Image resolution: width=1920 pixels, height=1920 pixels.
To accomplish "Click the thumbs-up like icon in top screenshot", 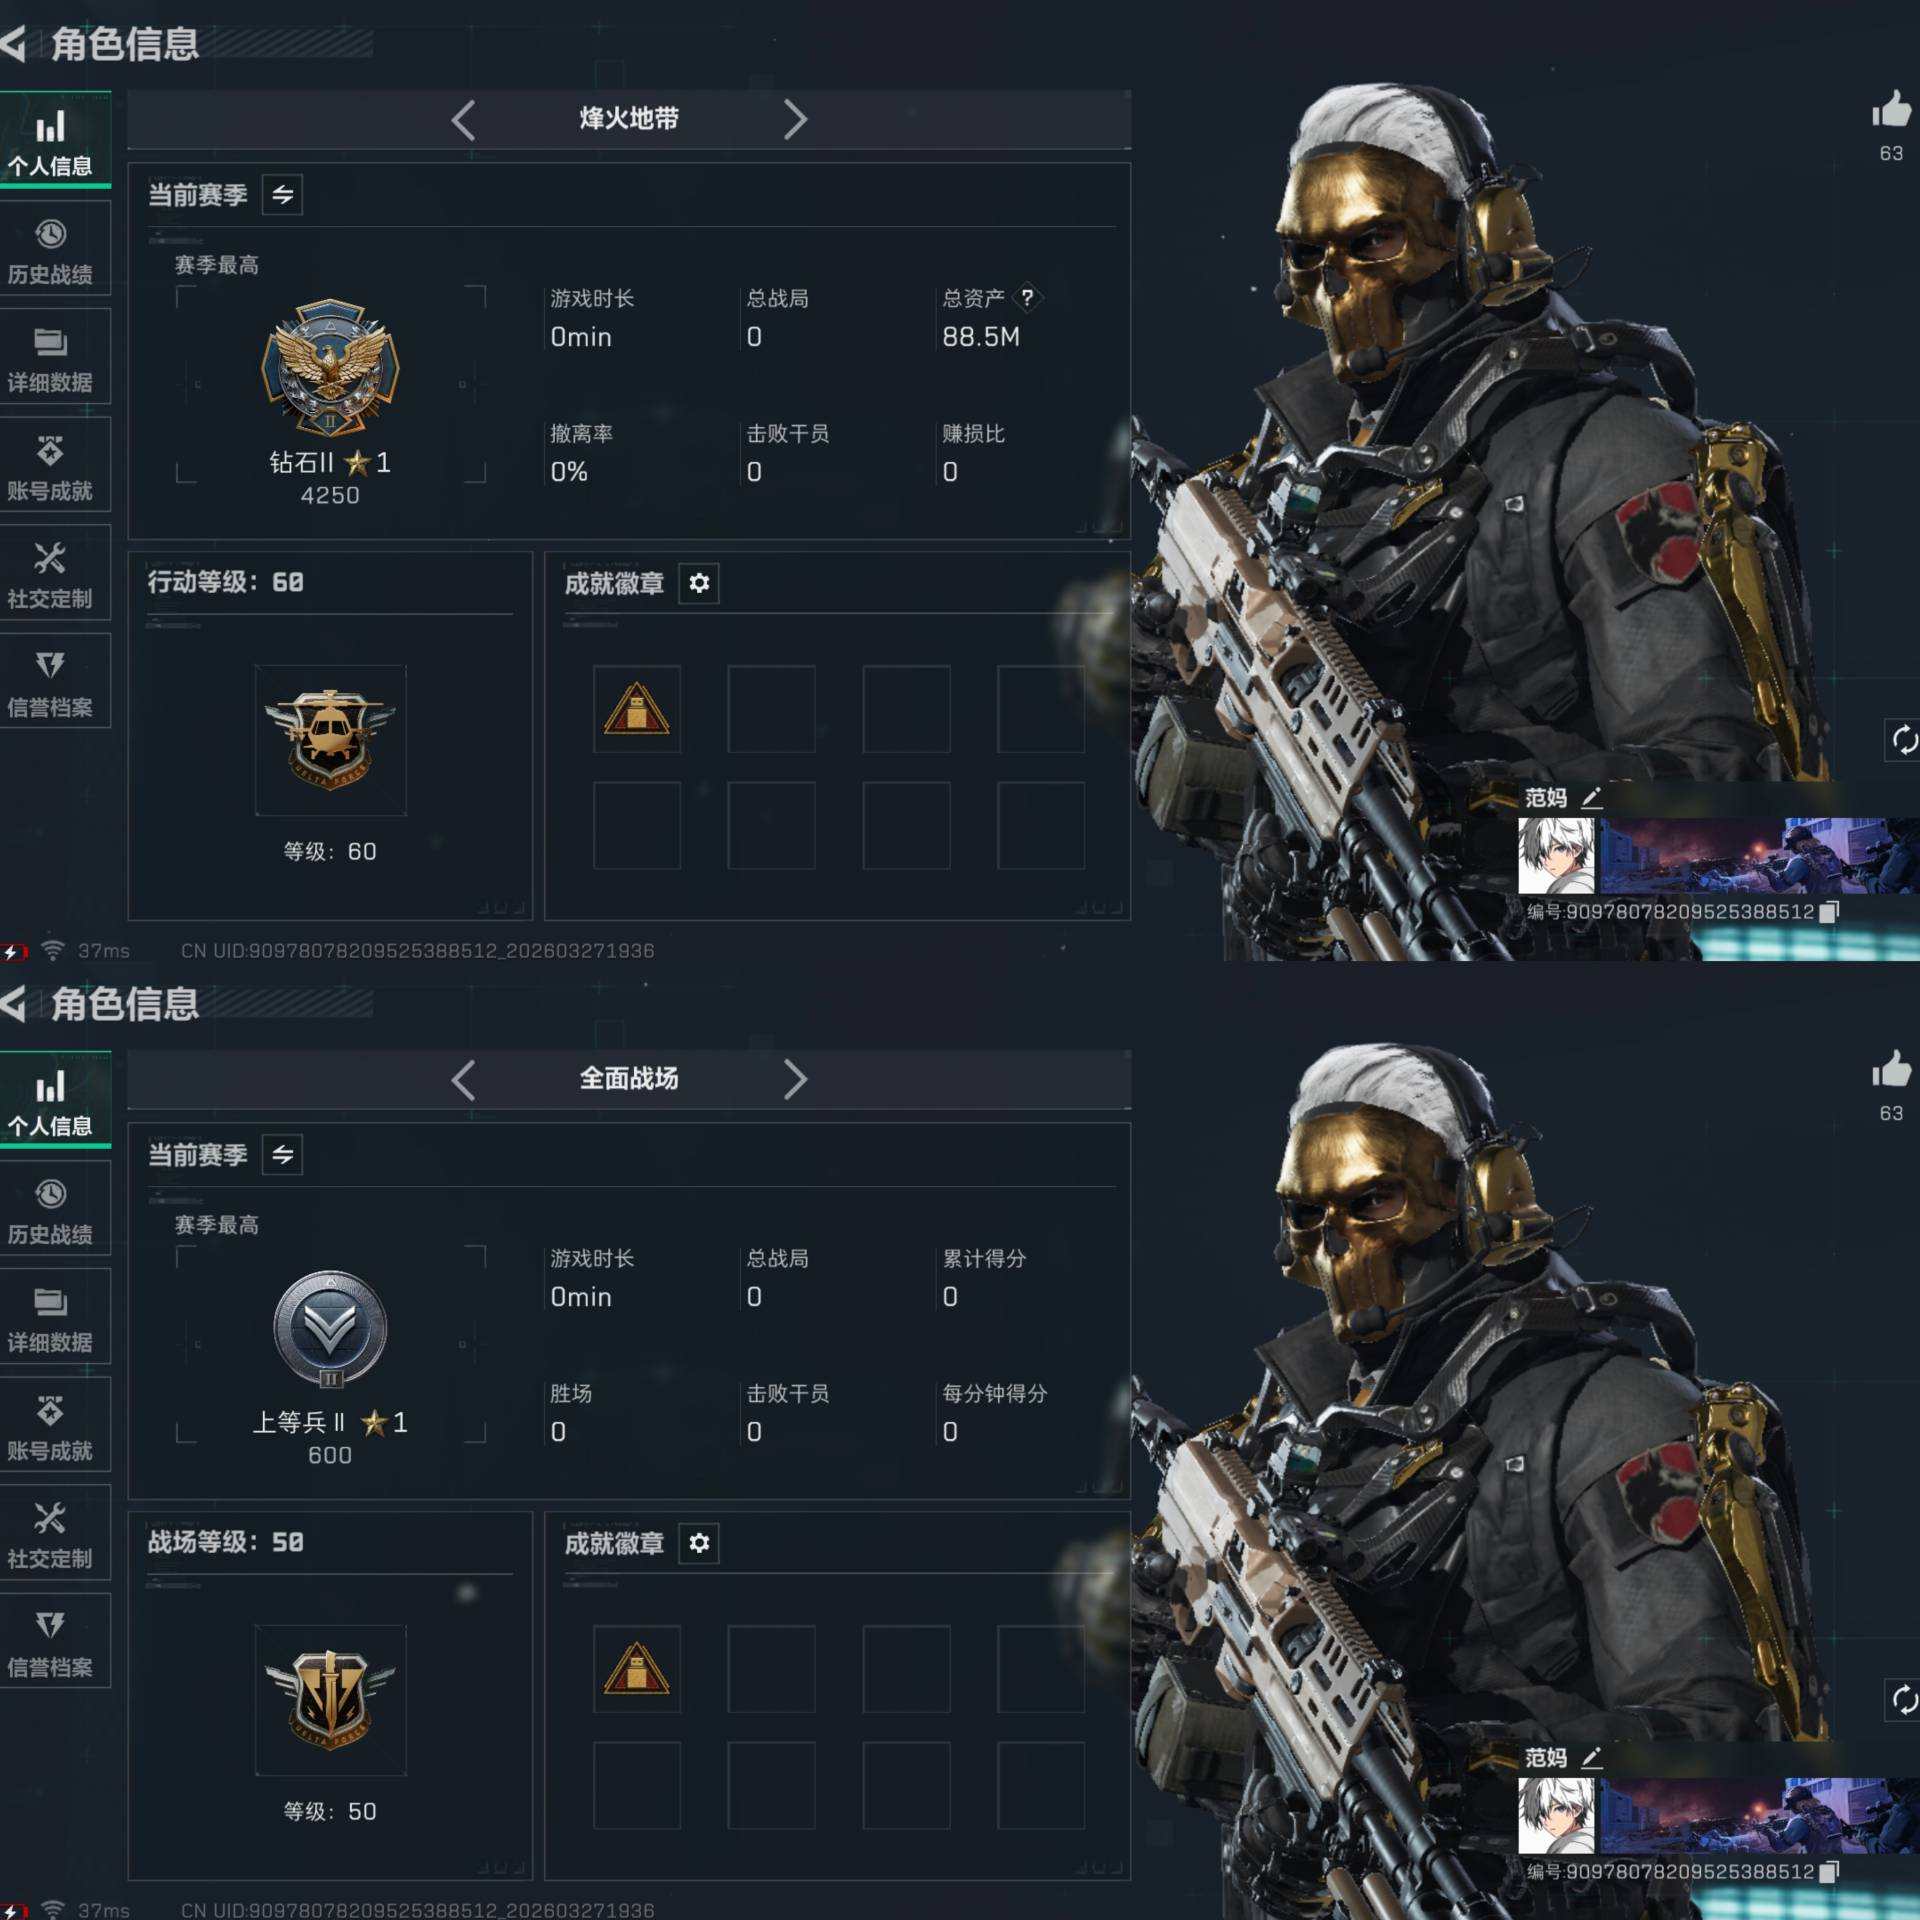I will (x=1890, y=110).
